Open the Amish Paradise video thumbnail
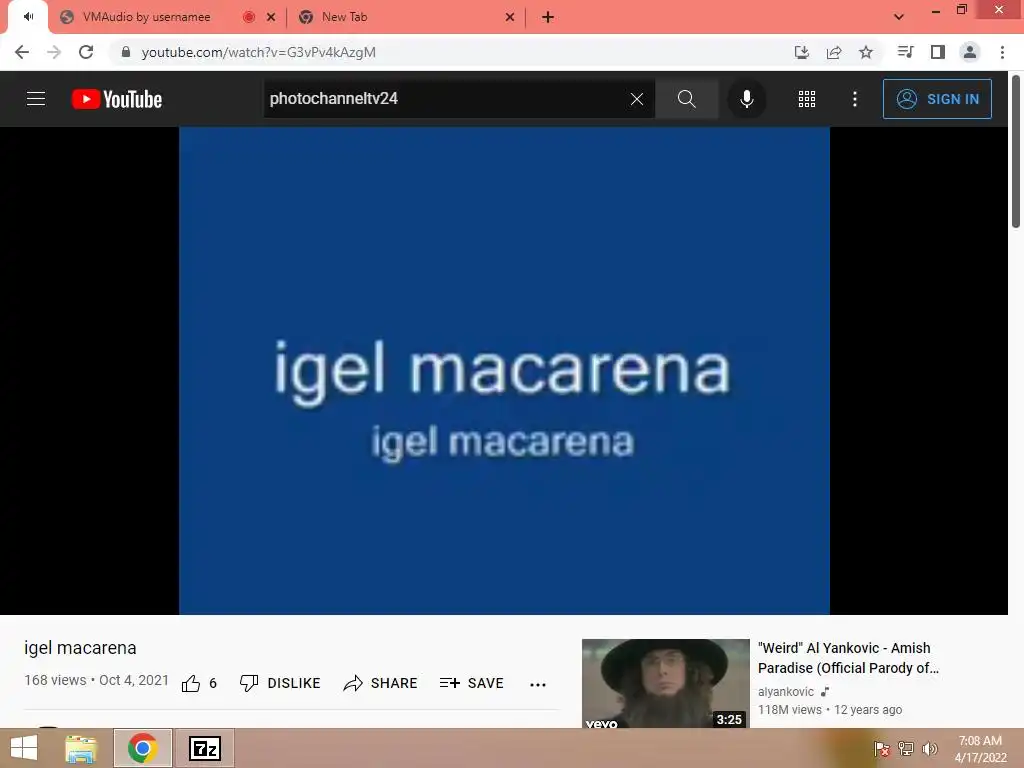The image size is (1024, 768). pos(665,683)
